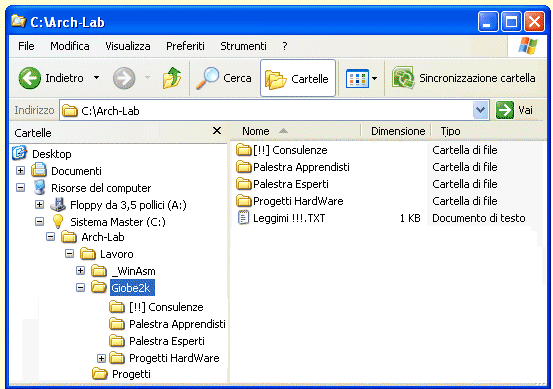Click [!!] Consulenze folder icon in file list
Image resolution: width=553 pixels, height=389 pixels.
click(243, 150)
